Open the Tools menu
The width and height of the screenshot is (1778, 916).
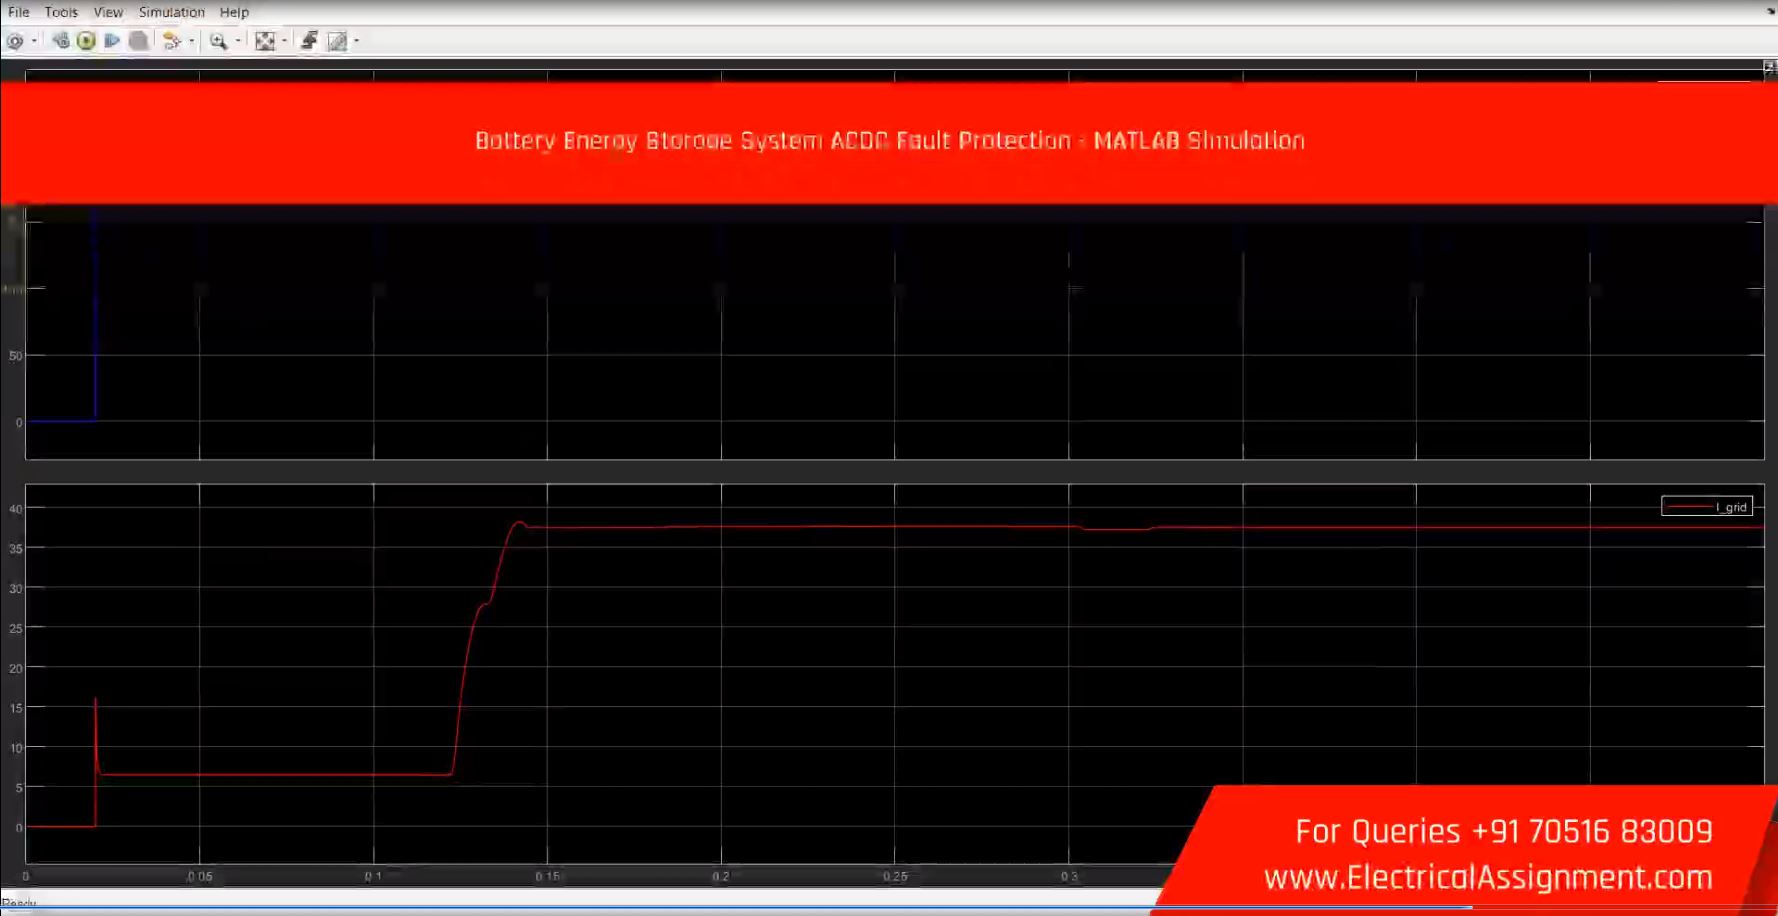[x=61, y=12]
